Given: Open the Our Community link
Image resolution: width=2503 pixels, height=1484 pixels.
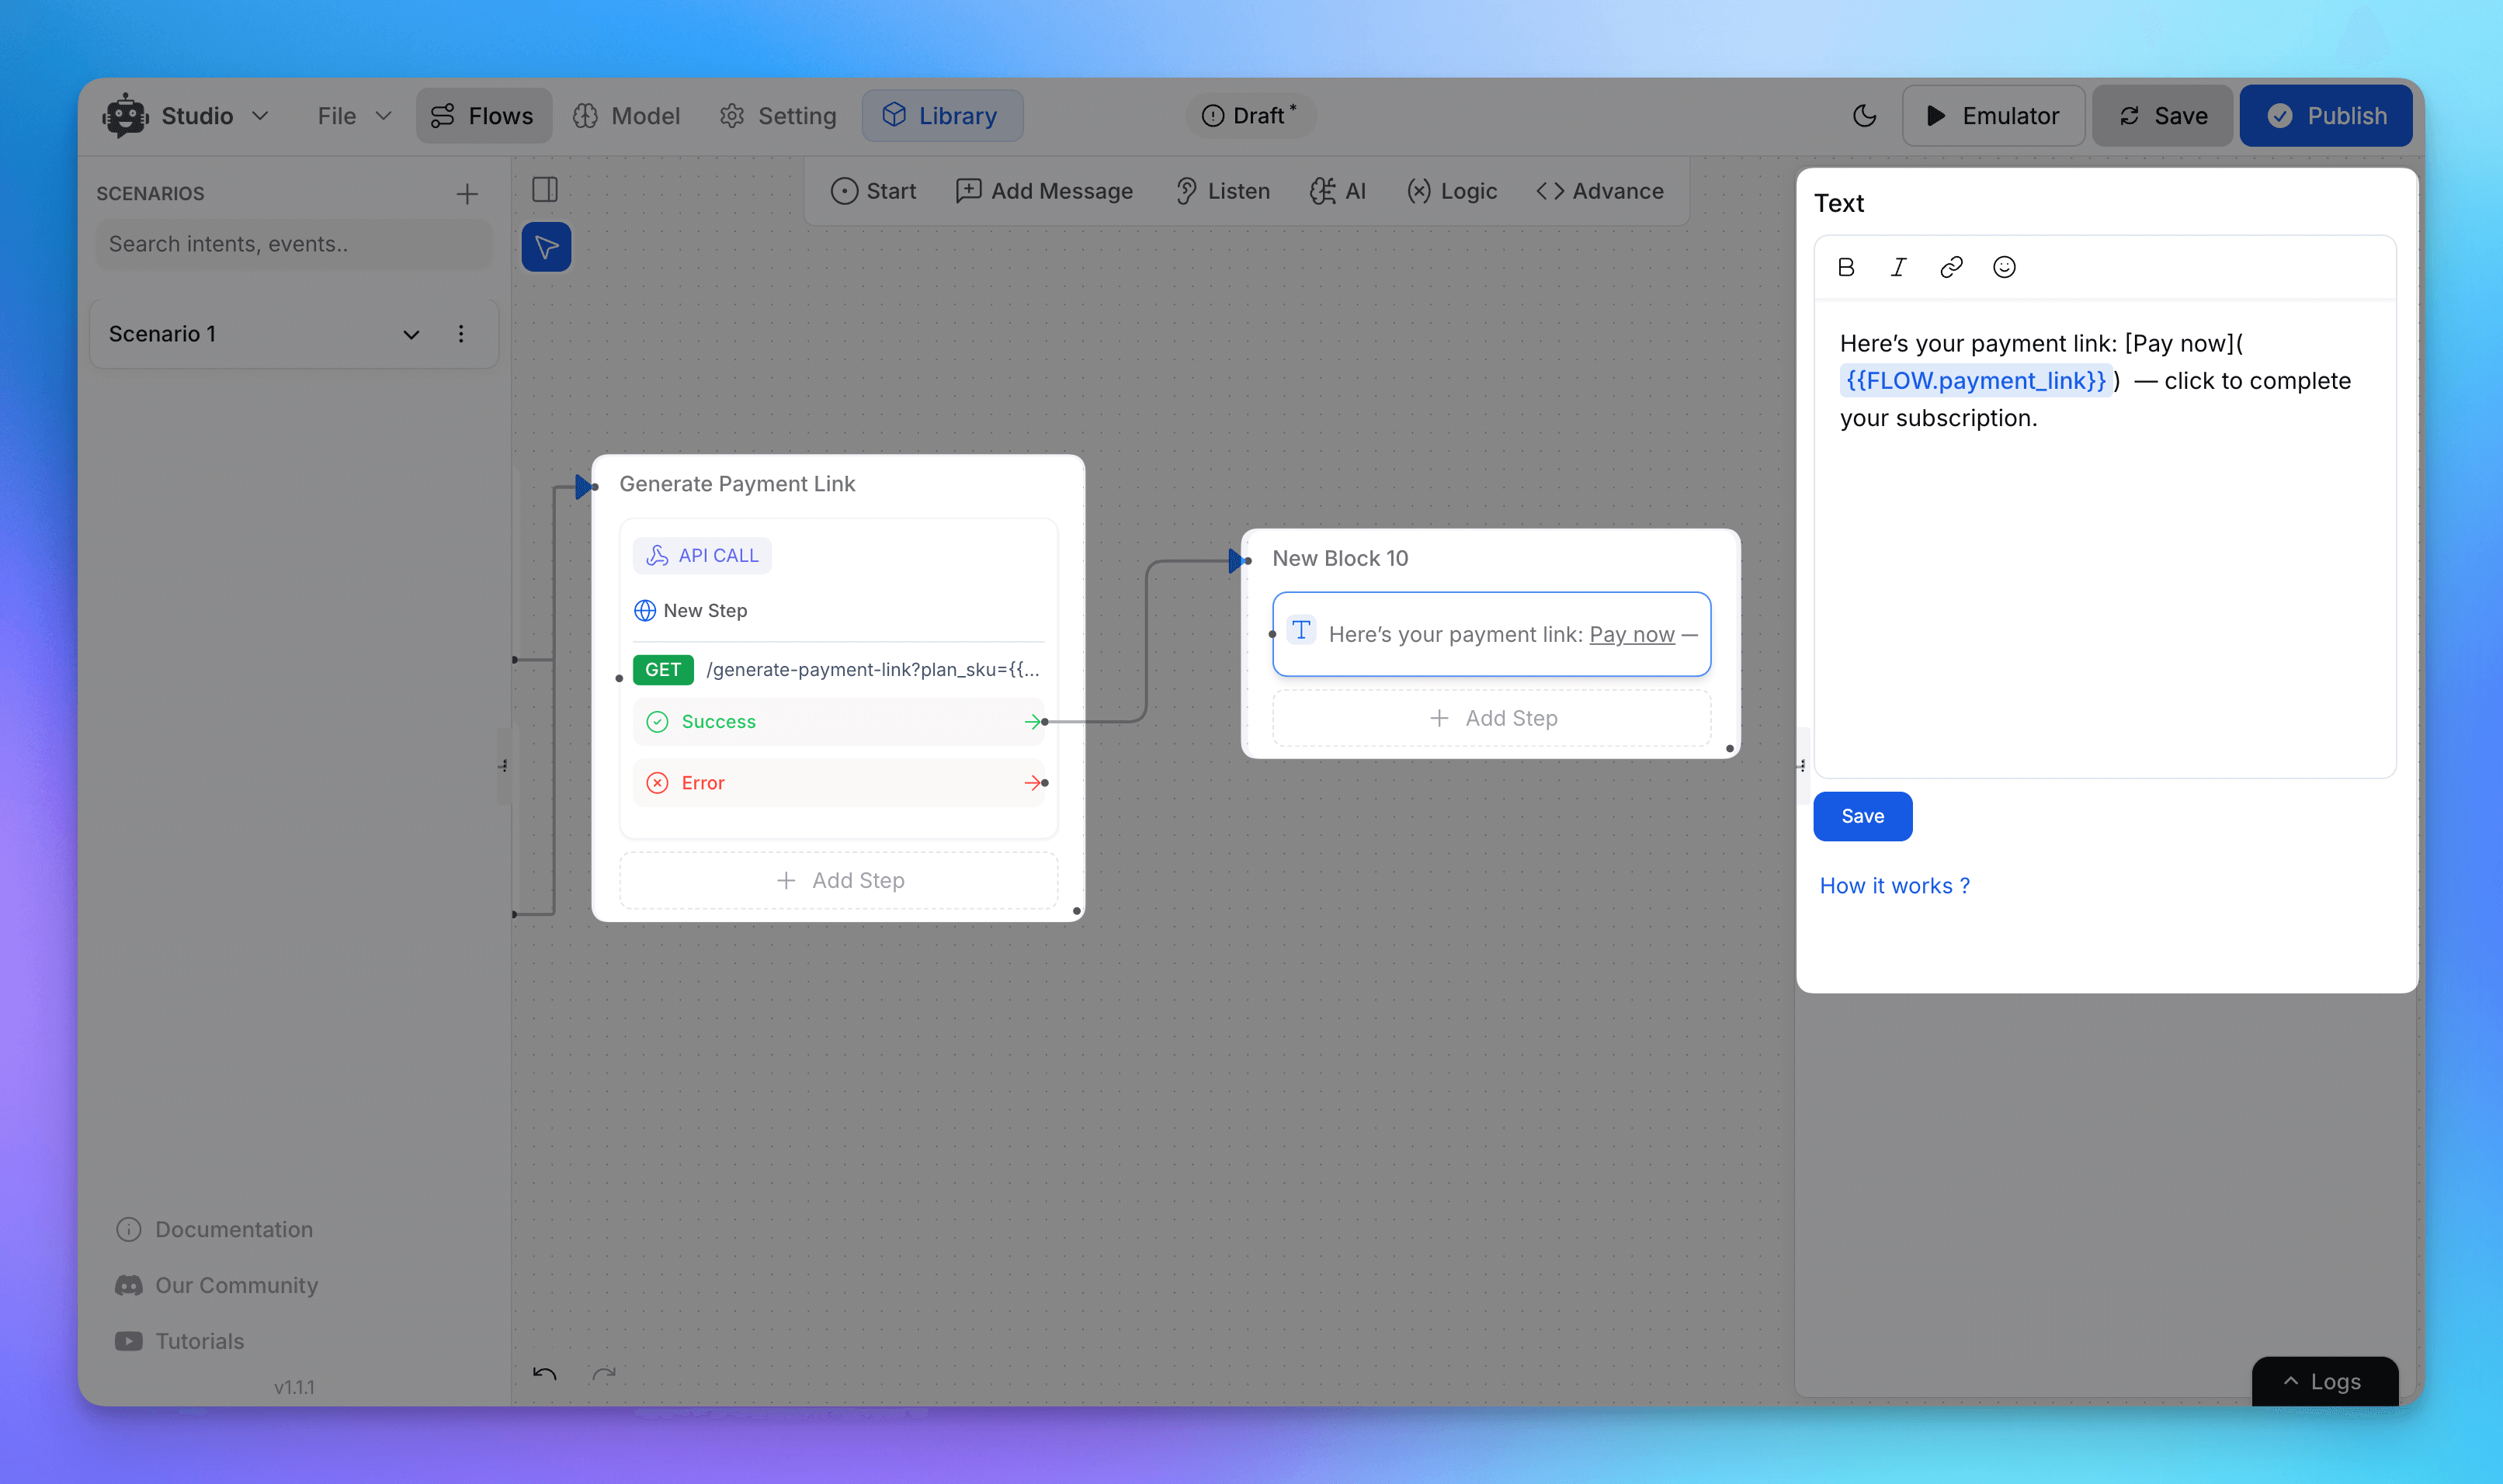Looking at the screenshot, I should click(216, 1285).
